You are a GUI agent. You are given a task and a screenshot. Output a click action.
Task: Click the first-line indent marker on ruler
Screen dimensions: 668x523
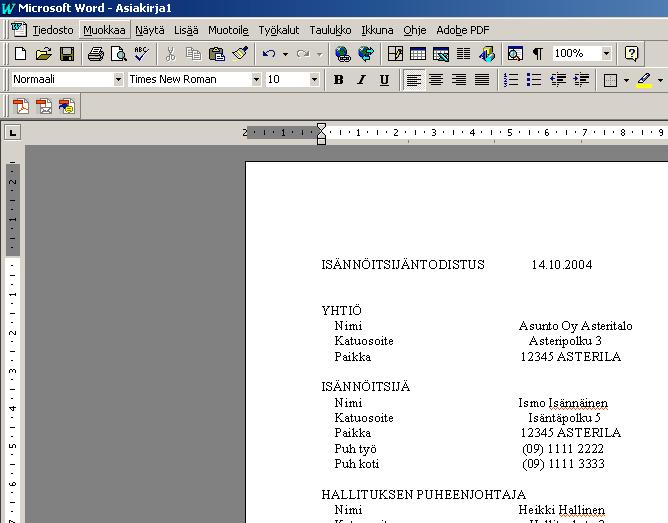point(322,127)
